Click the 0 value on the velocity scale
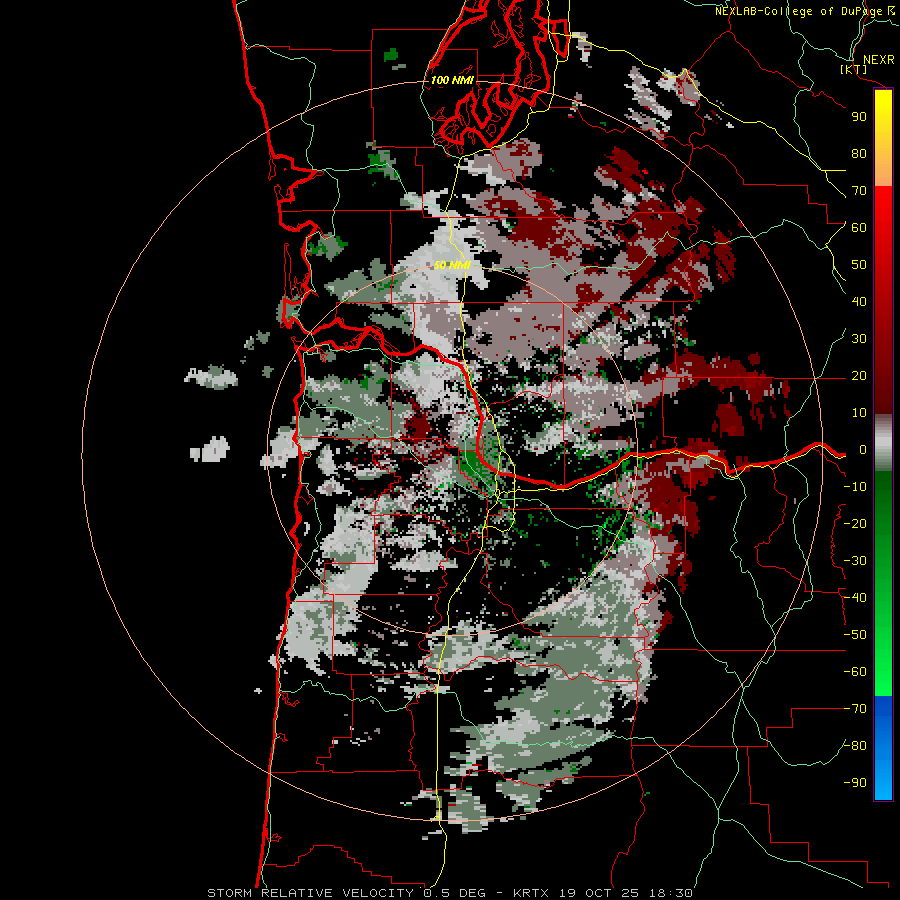The height and width of the screenshot is (900, 900). [x=862, y=449]
